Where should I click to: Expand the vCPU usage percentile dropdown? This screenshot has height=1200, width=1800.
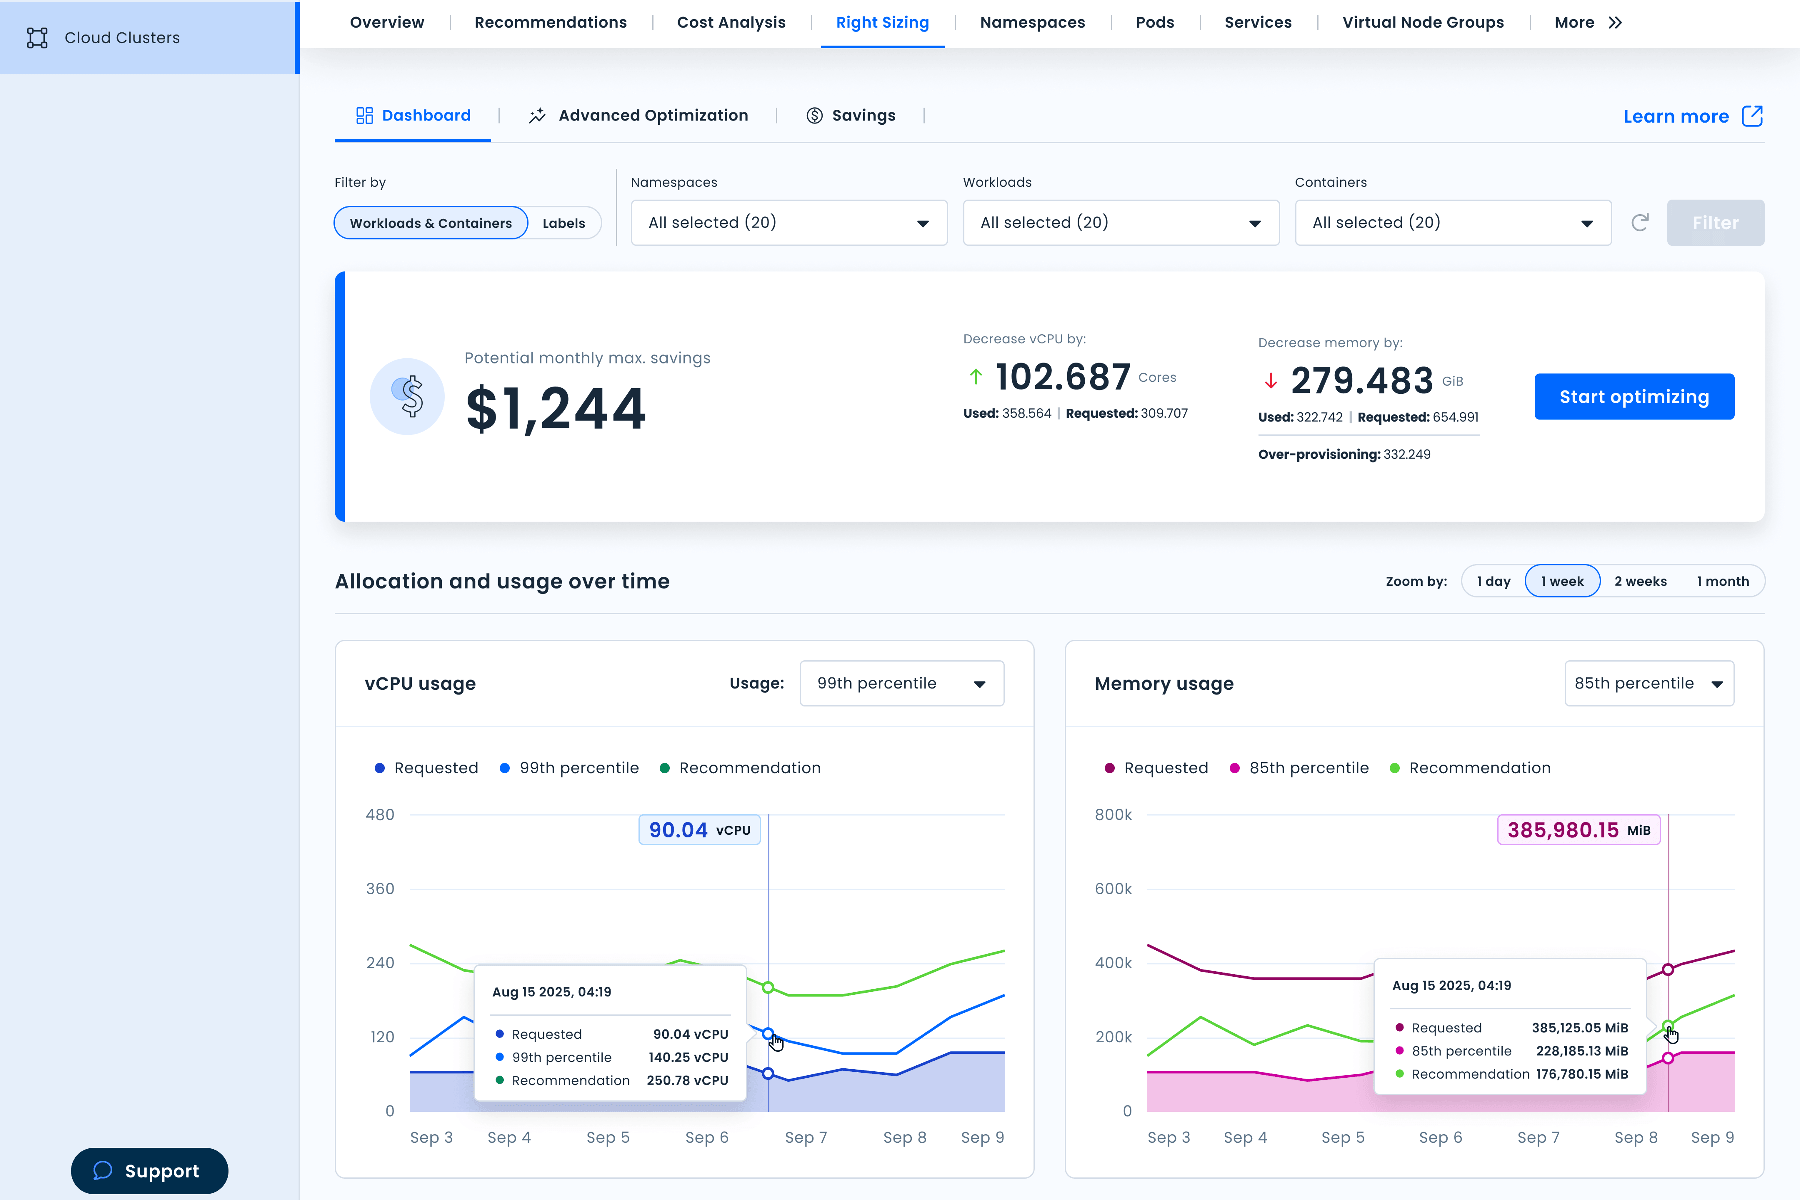coord(902,684)
